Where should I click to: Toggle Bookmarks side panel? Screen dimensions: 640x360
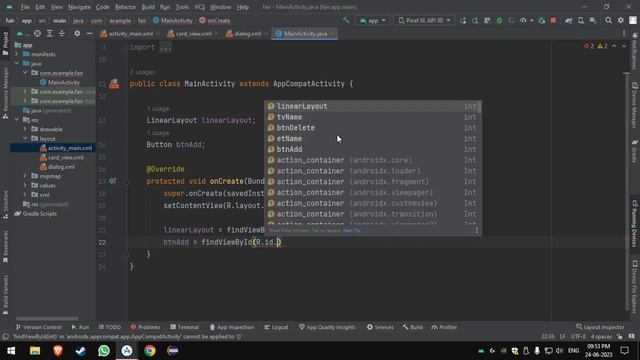pos(5,247)
